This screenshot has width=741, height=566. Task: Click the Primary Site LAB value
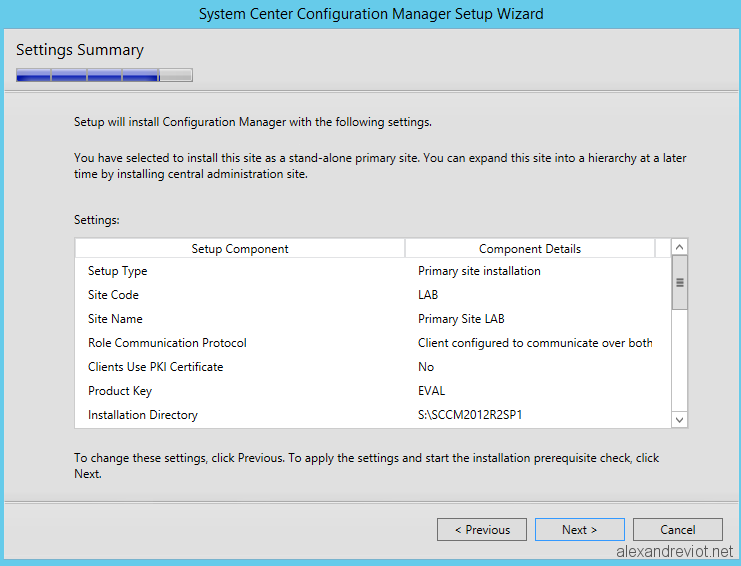coord(461,319)
